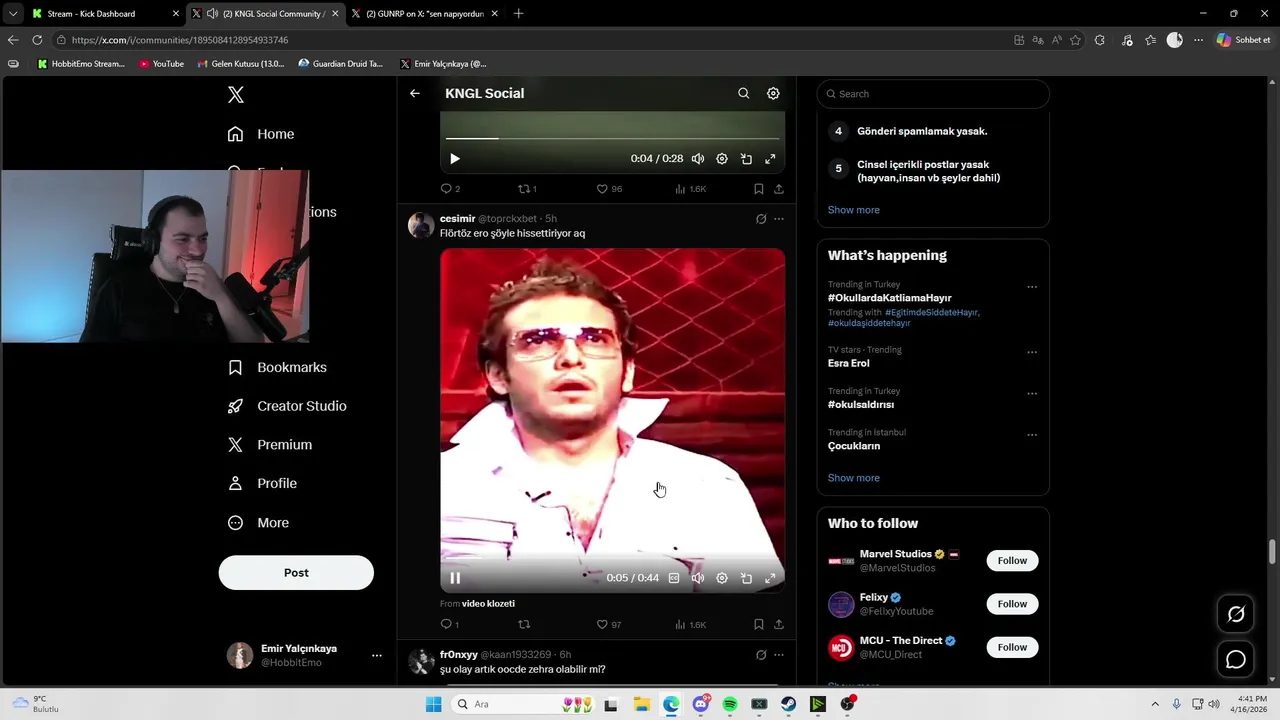Mute the upper 0:28 video
The height and width of the screenshot is (720, 1280).
[x=698, y=159]
